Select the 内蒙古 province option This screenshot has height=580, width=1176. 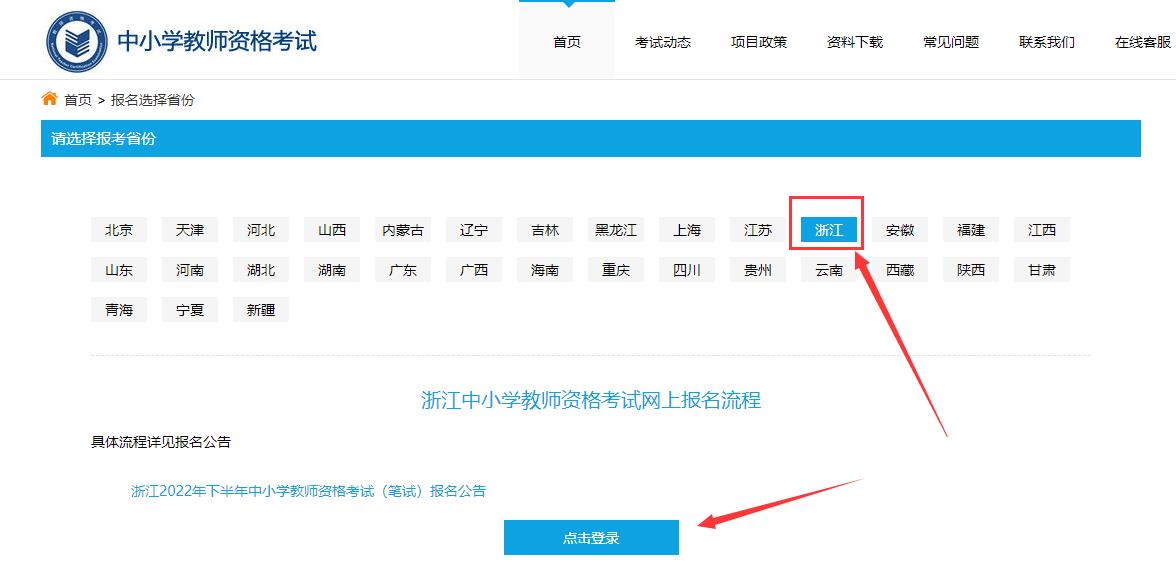click(402, 229)
